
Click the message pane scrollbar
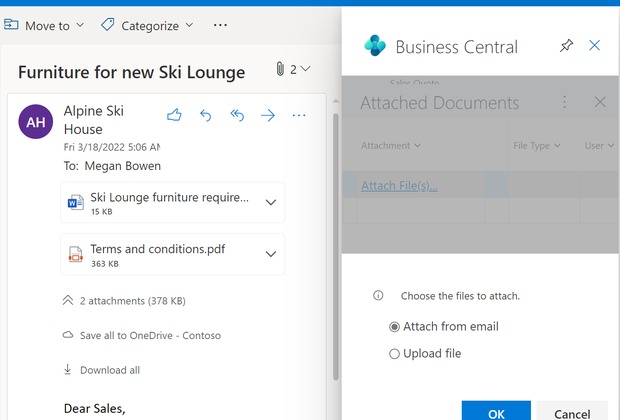pyautogui.click(x=336, y=245)
